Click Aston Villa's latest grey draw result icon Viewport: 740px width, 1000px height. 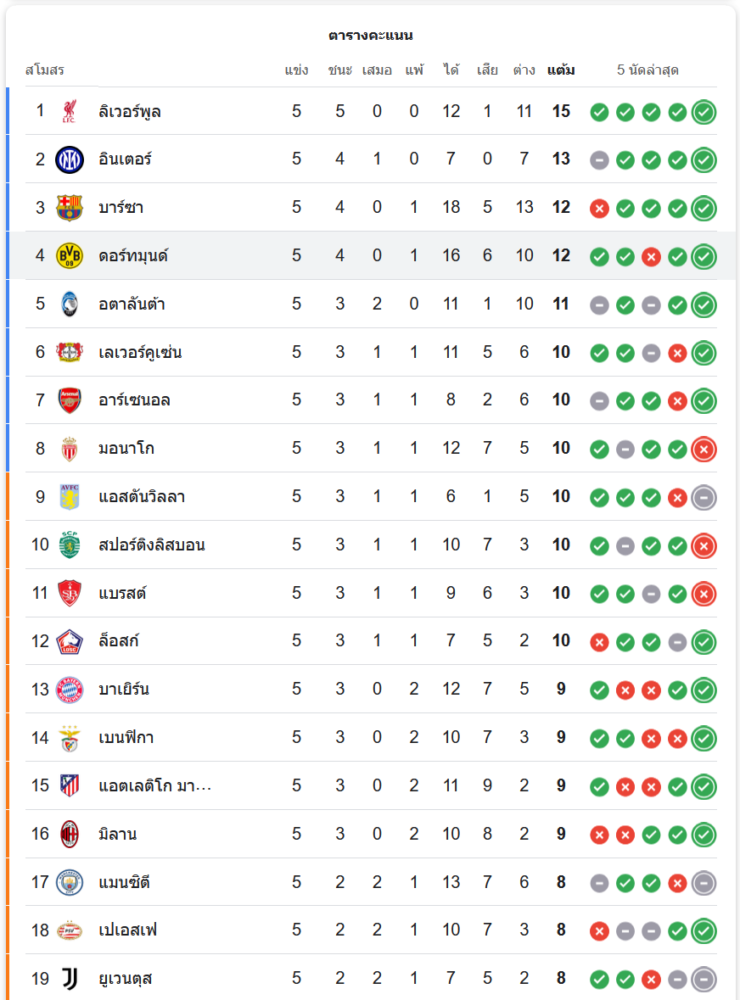coord(704,497)
